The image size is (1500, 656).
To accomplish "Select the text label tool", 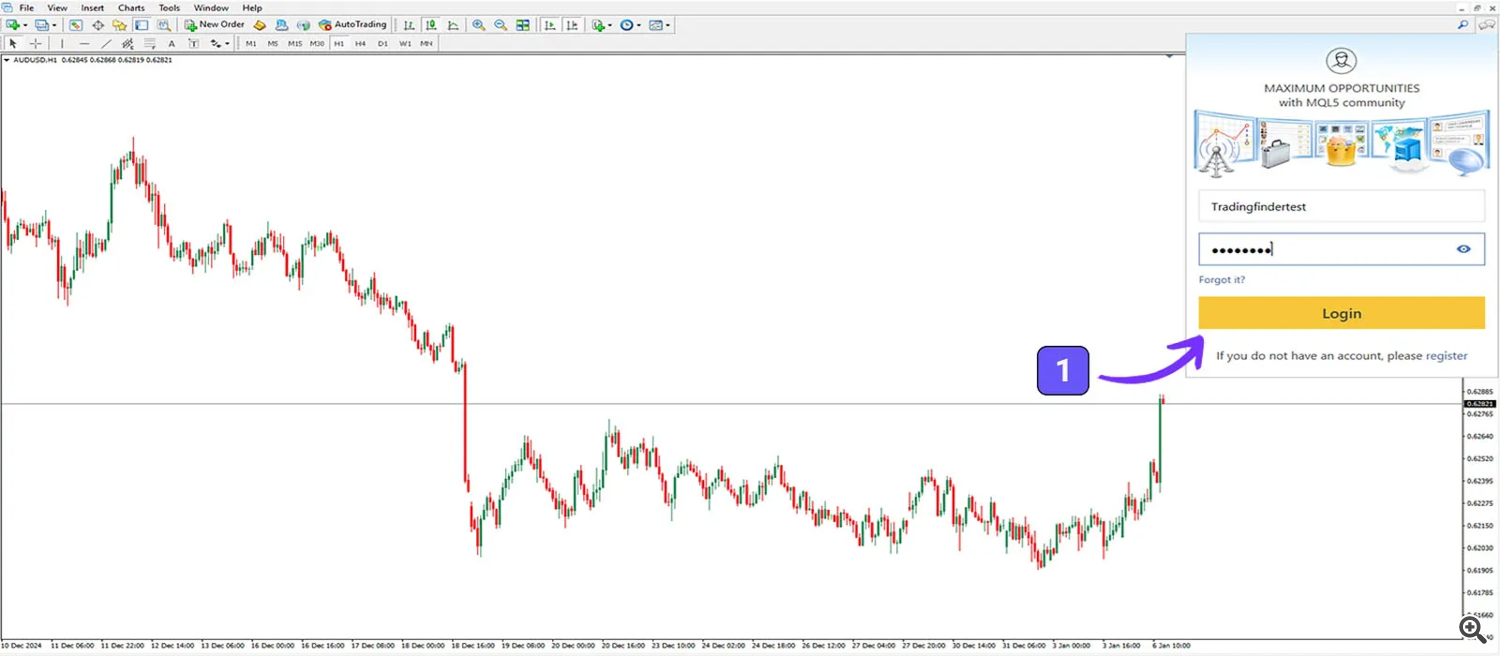I will coord(171,44).
